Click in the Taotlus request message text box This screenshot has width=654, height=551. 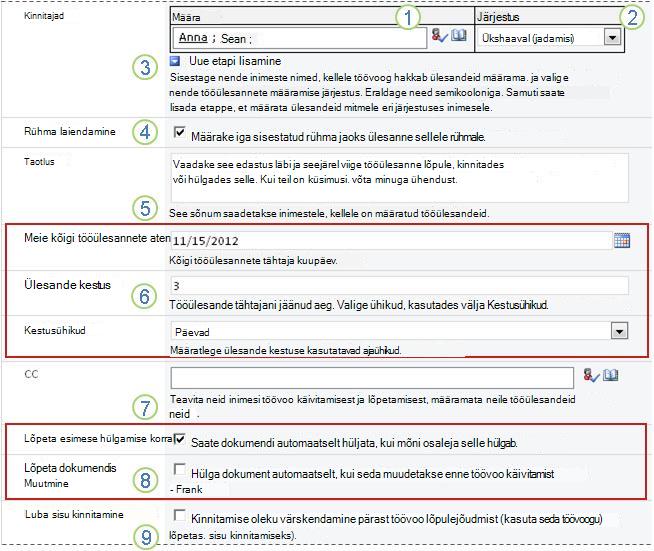tap(399, 178)
